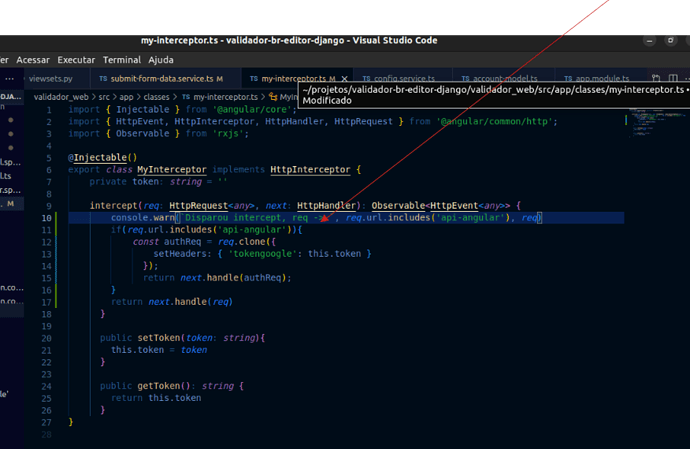This screenshot has height=449, width=690.
Task: Click the validador_web breadcrumb
Action: (x=61, y=97)
